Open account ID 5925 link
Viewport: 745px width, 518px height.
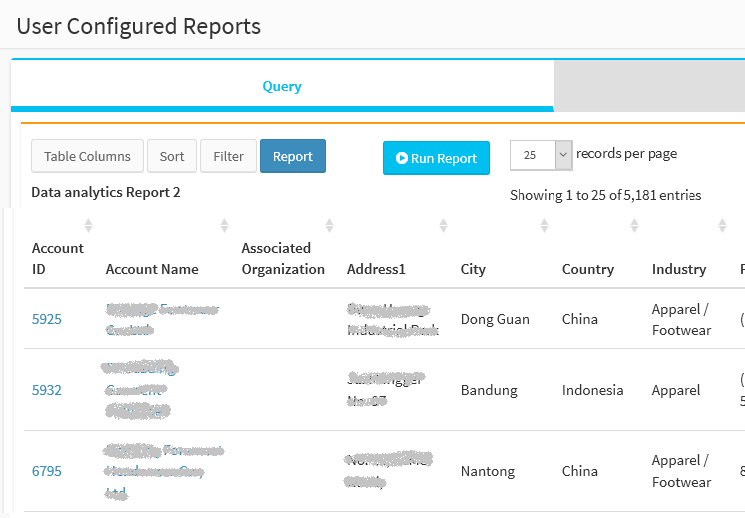click(47, 320)
